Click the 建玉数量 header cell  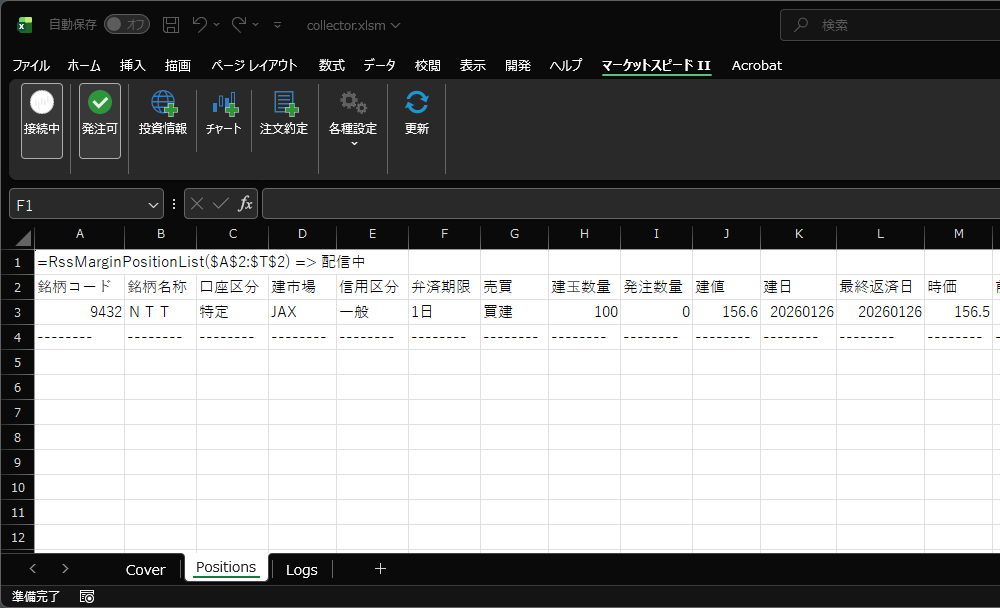[x=584, y=287]
